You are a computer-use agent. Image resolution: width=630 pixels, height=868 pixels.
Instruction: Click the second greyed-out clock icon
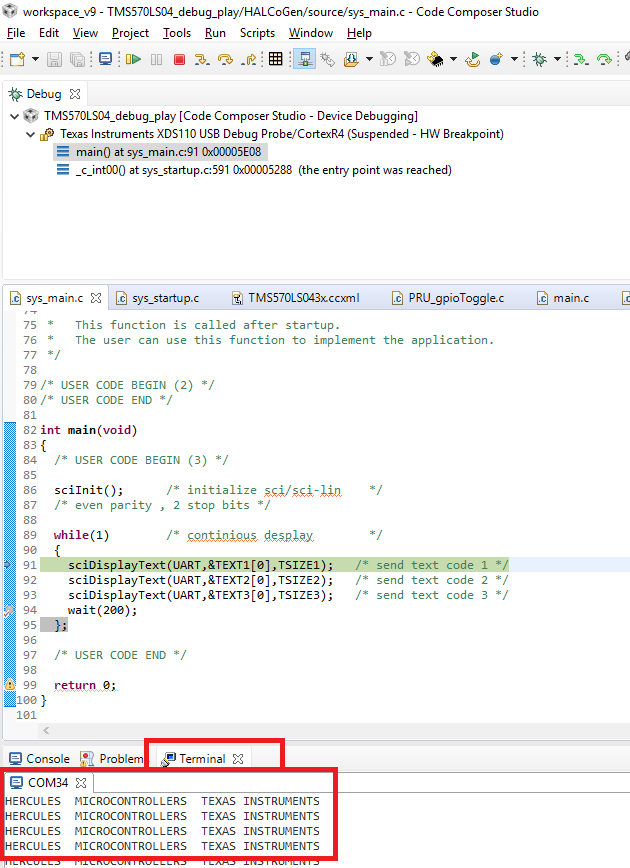point(412,59)
